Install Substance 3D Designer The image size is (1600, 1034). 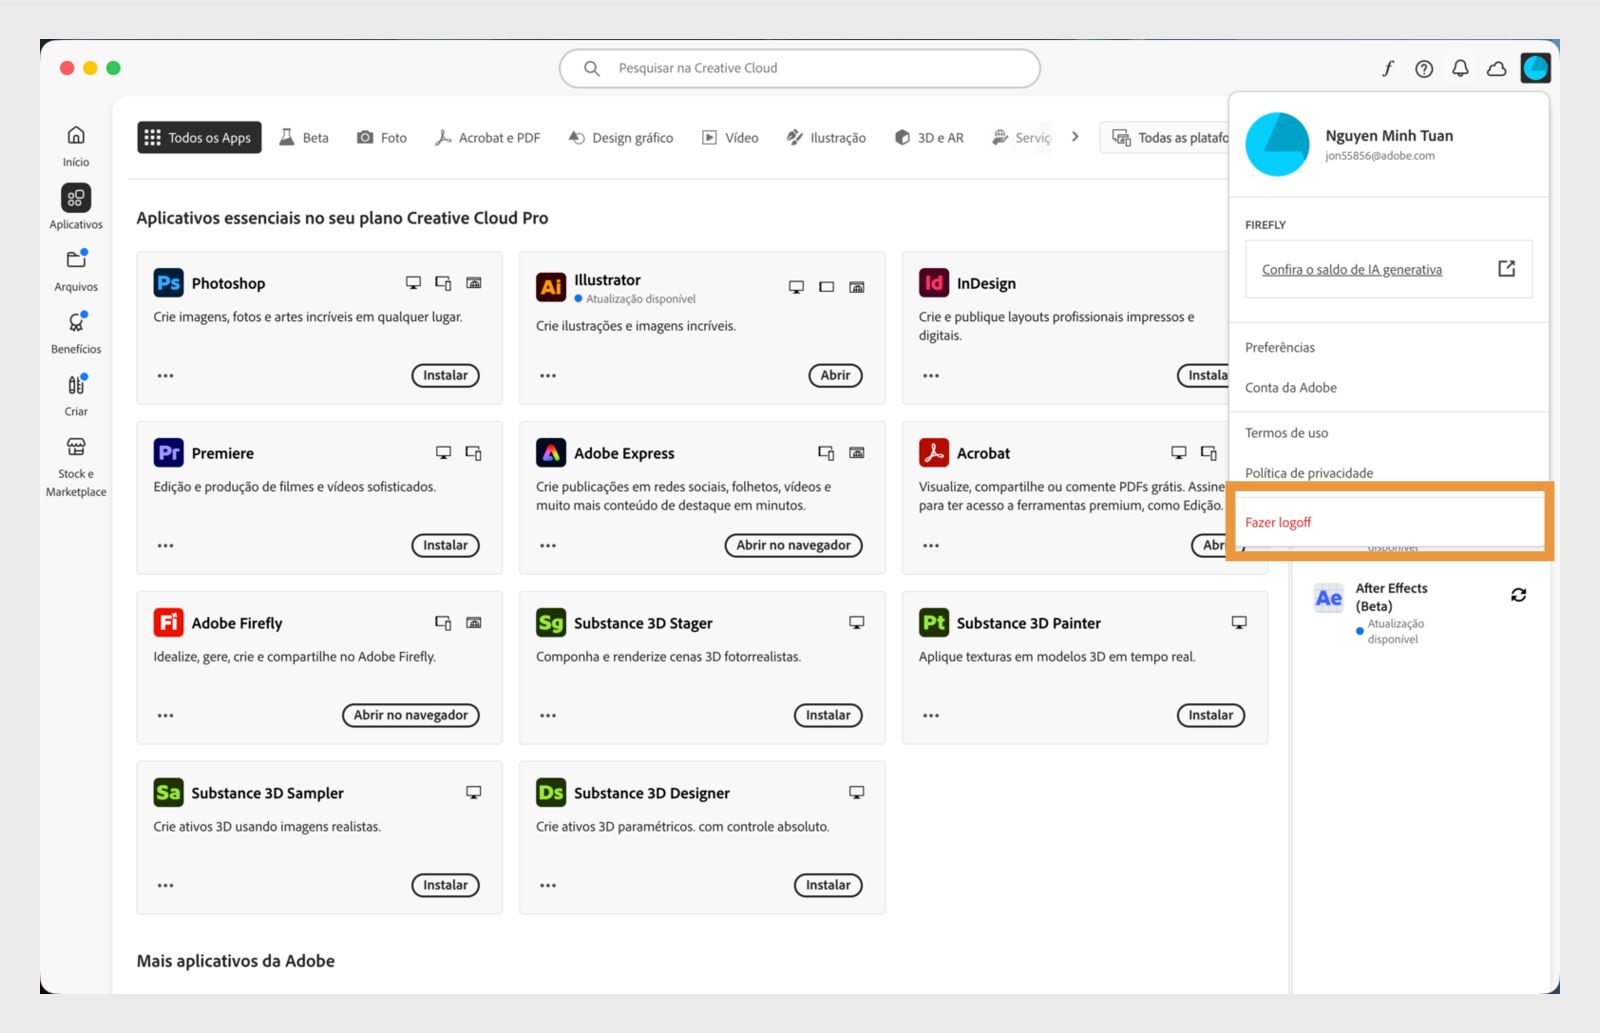point(828,885)
